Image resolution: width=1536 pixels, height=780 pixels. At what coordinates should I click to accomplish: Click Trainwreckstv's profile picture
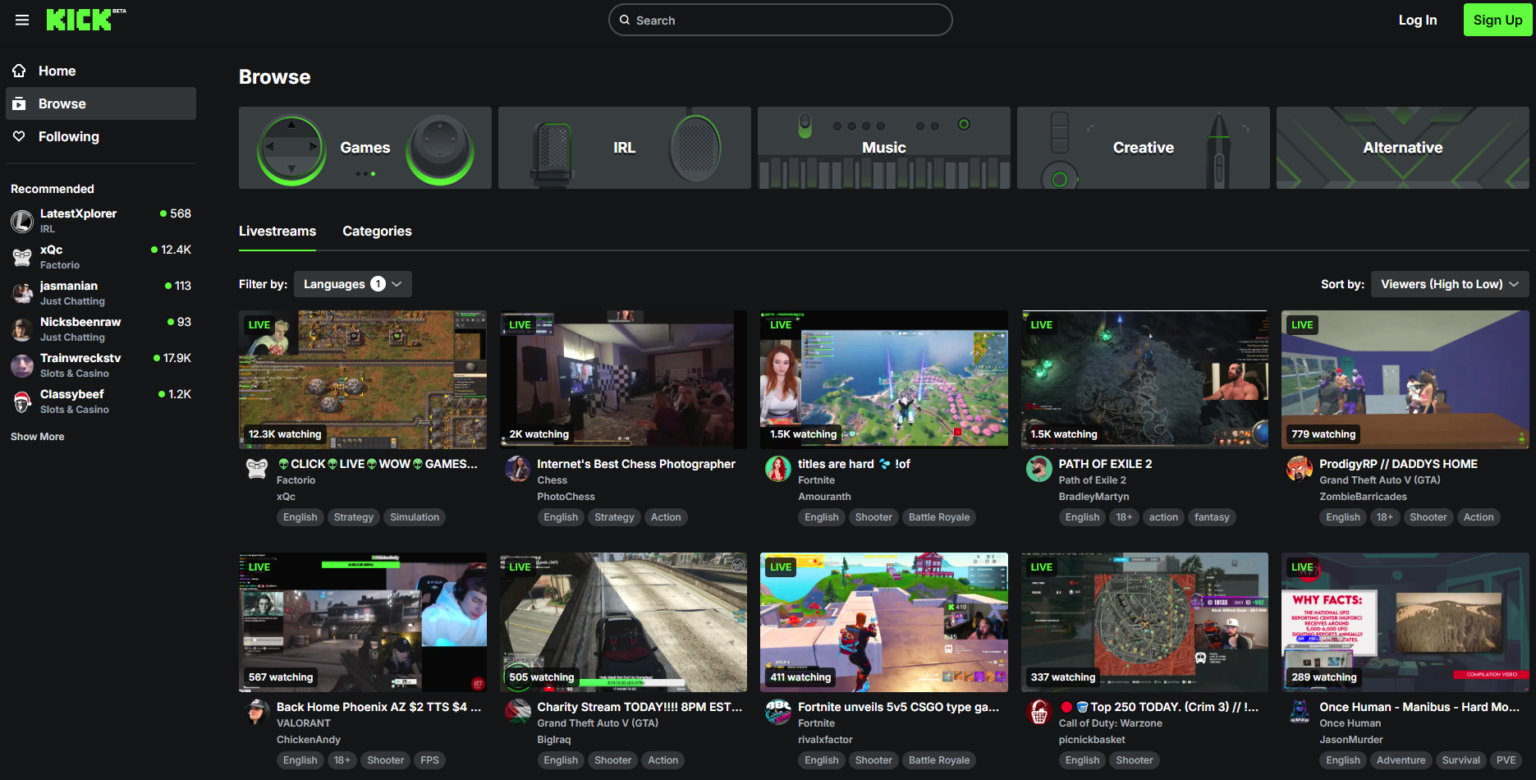tap(22, 365)
